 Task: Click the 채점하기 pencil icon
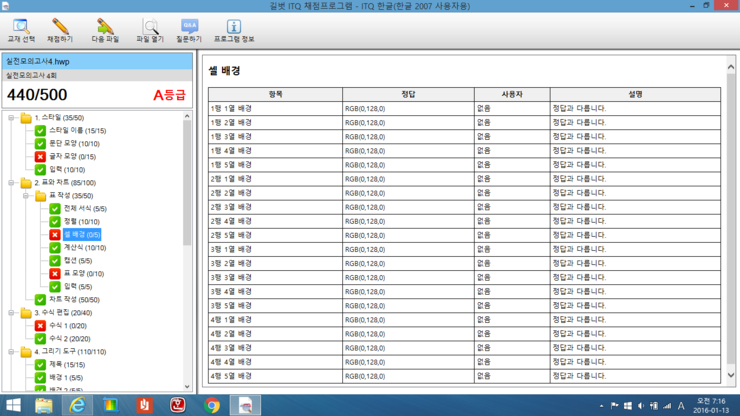tap(60, 29)
